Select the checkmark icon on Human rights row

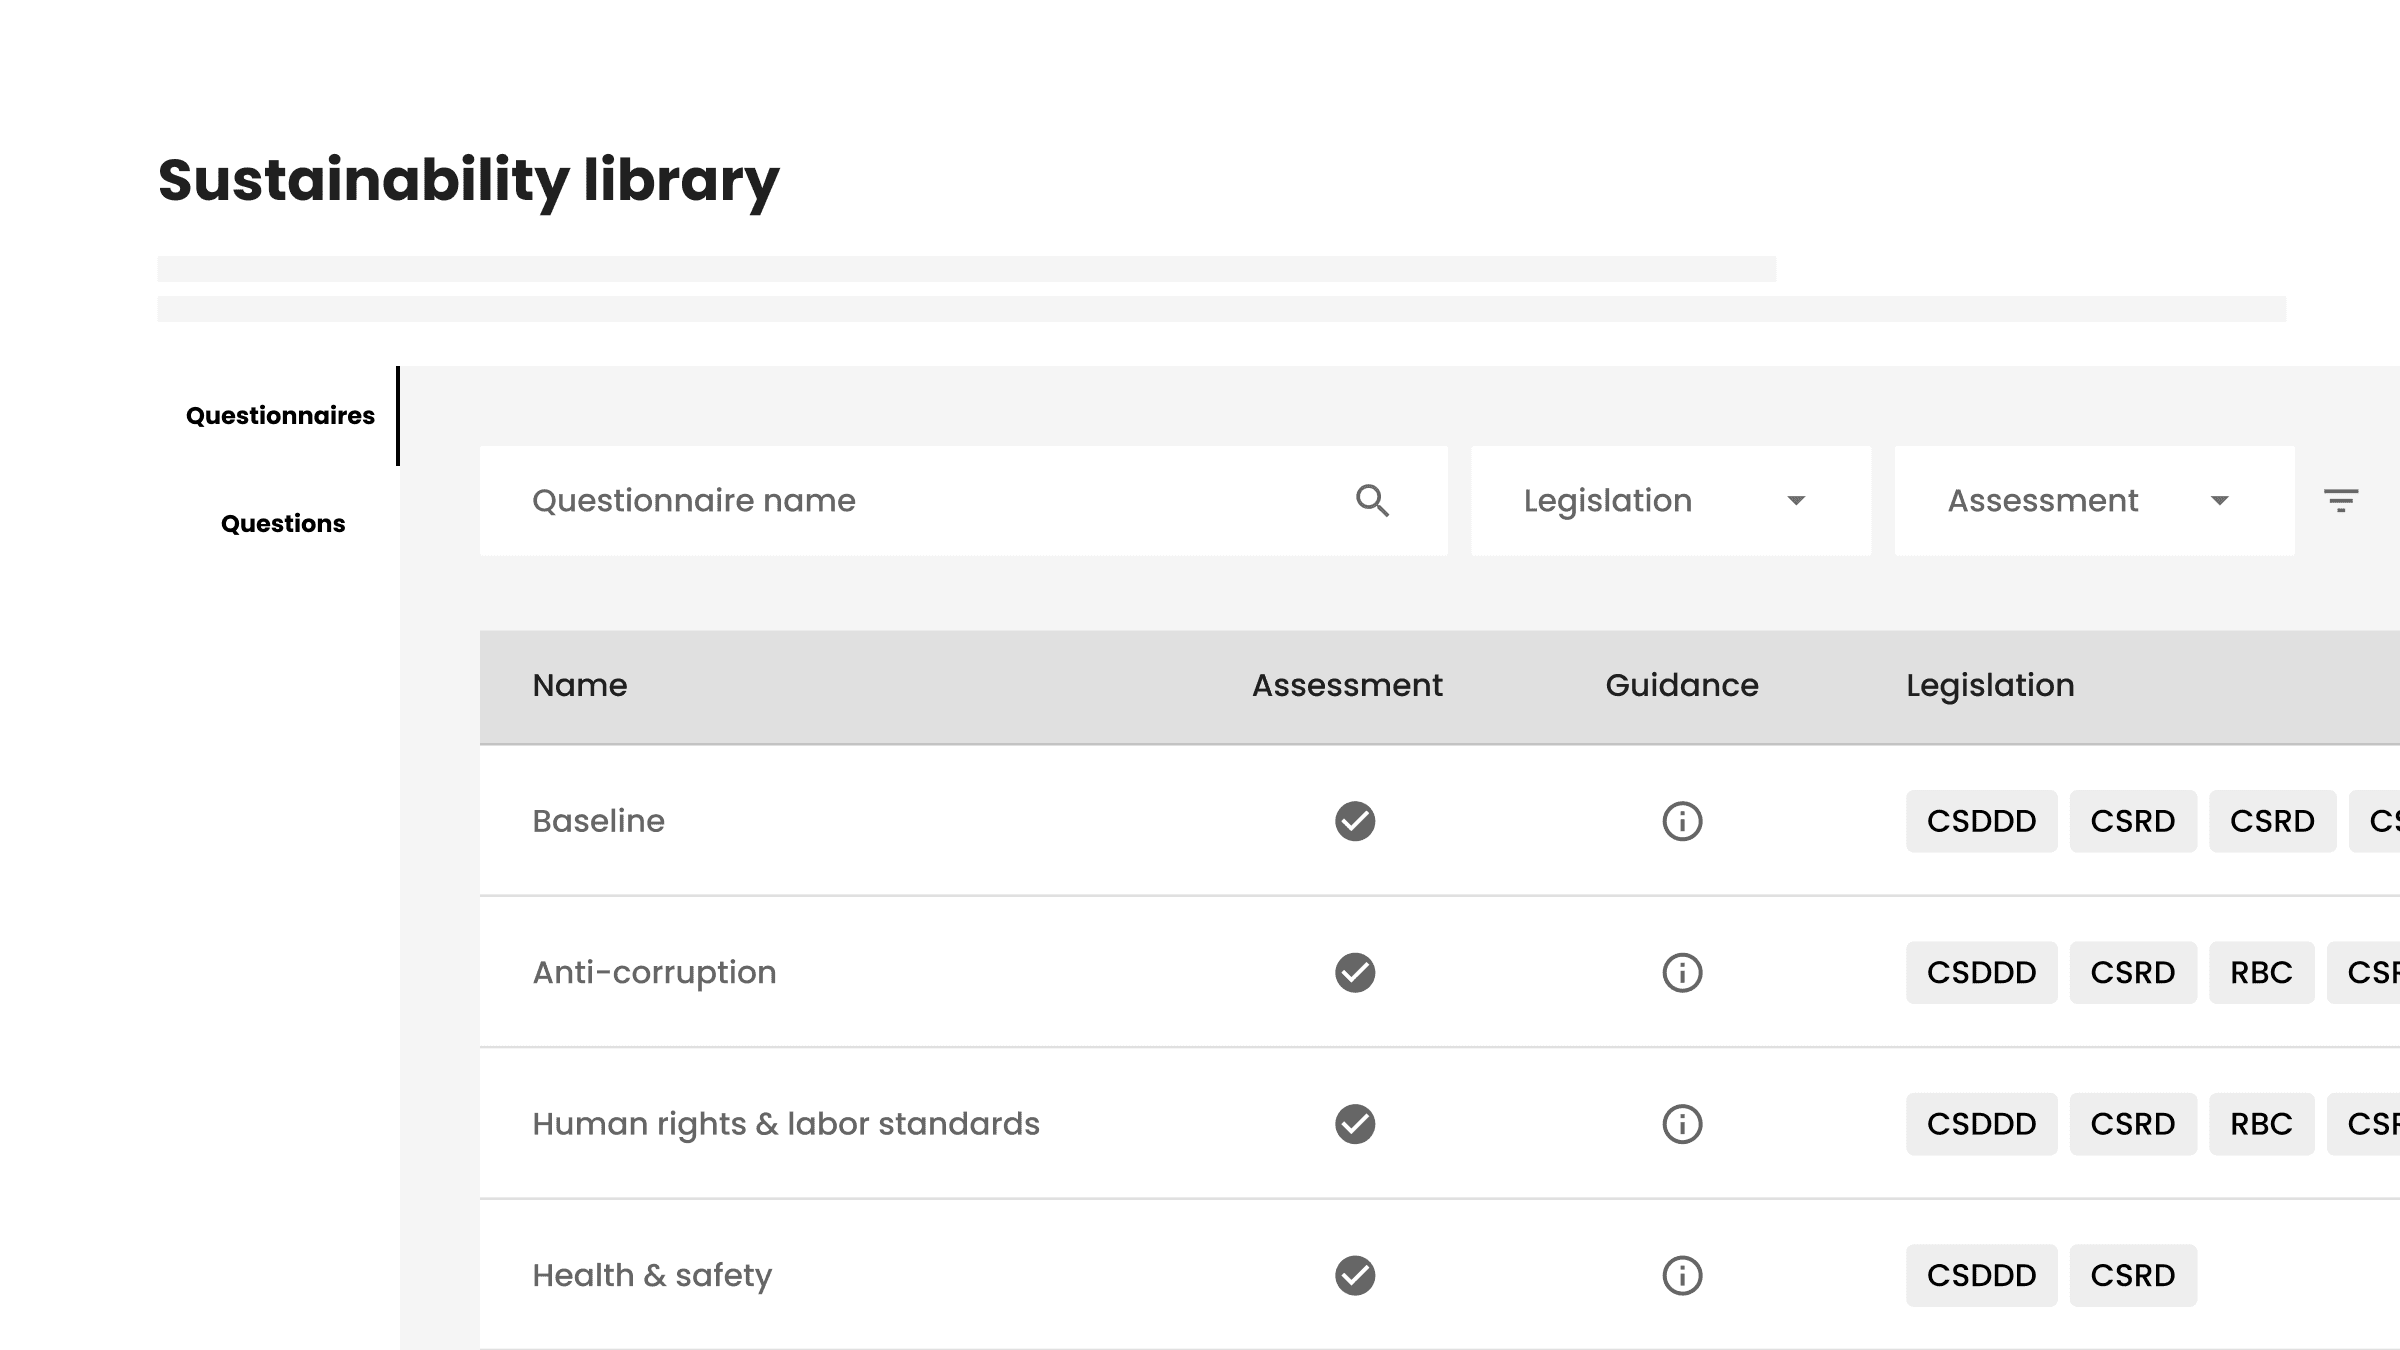point(1354,1124)
